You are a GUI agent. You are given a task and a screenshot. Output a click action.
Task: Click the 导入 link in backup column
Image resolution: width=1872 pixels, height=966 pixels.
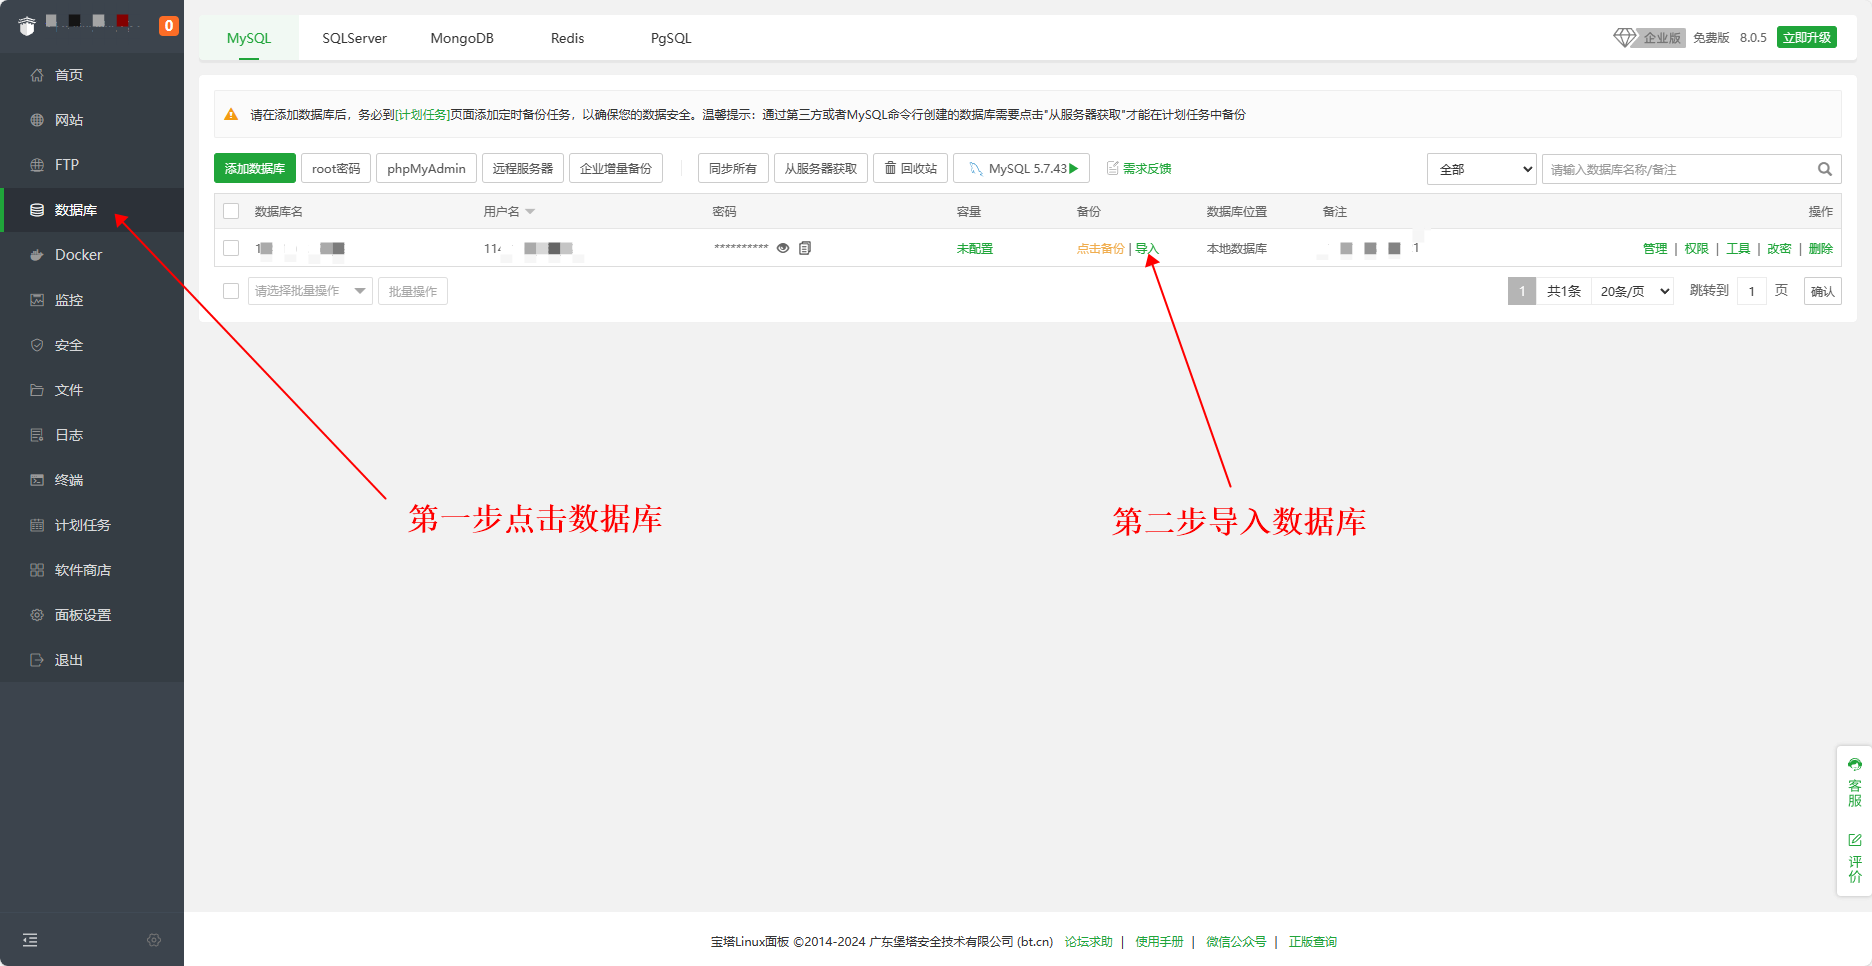click(x=1146, y=248)
